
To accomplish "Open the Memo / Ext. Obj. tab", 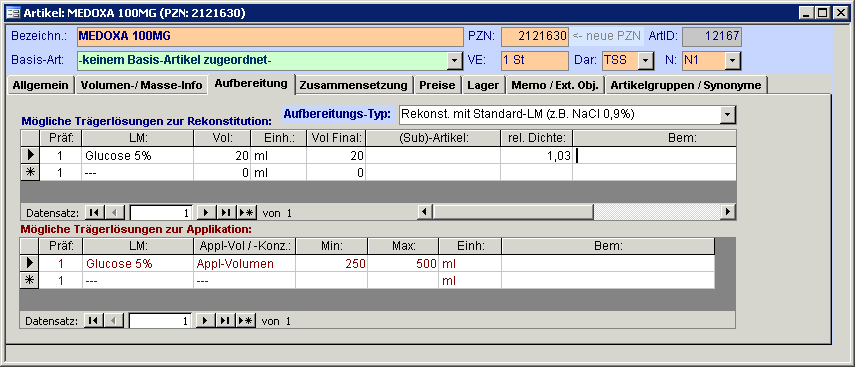I will click(x=555, y=85).
